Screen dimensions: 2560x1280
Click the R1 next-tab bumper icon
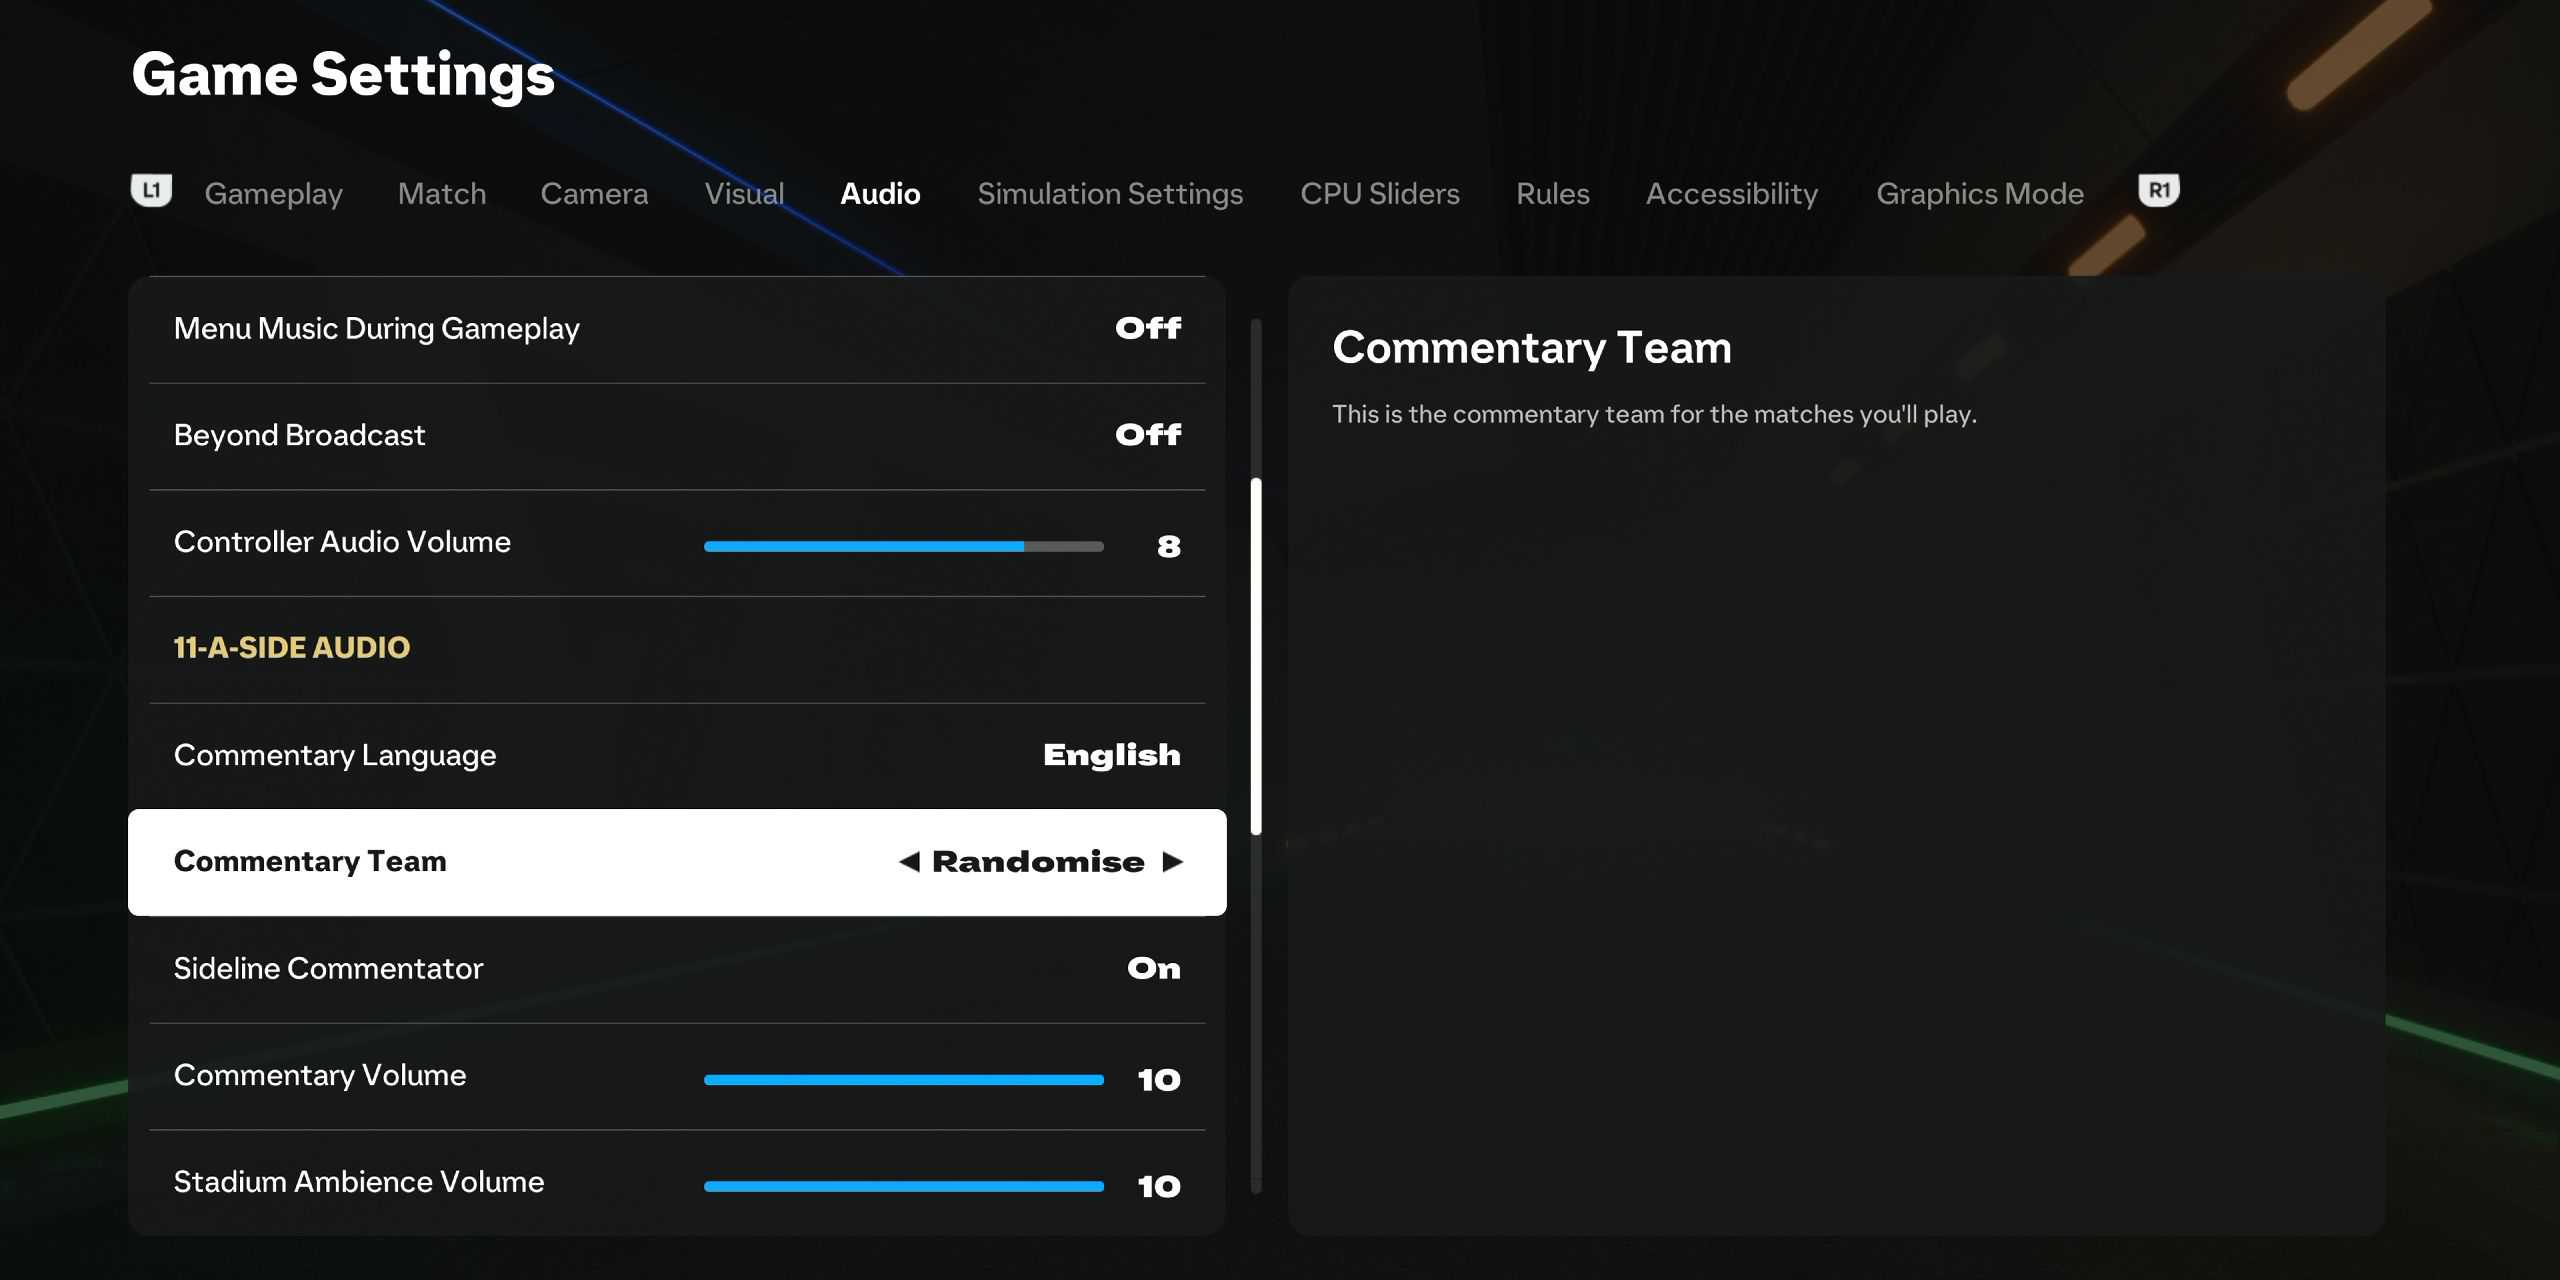(x=2159, y=190)
